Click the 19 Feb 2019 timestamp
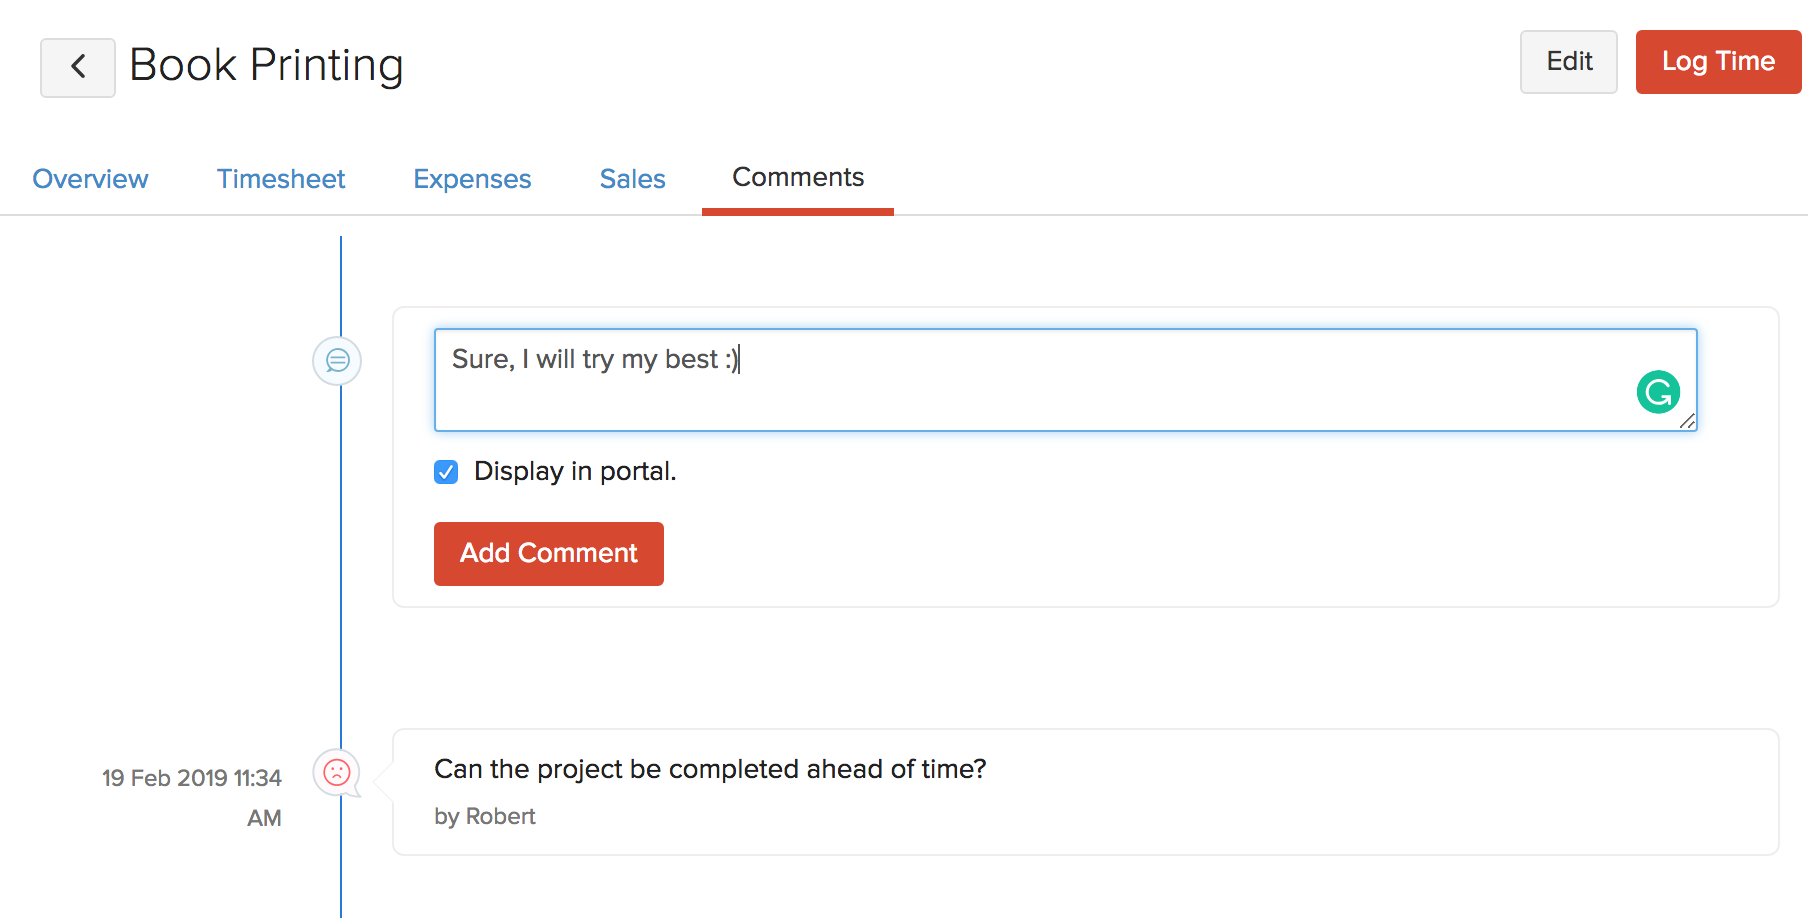The image size is (1808, 918). [x=192, y=778]
